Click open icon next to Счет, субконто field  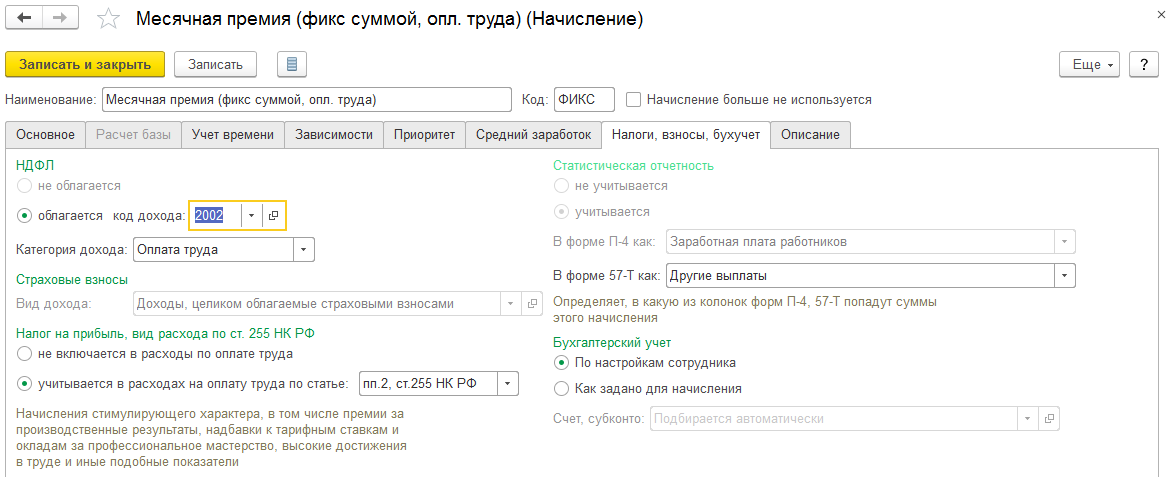tap(1049, 418)
